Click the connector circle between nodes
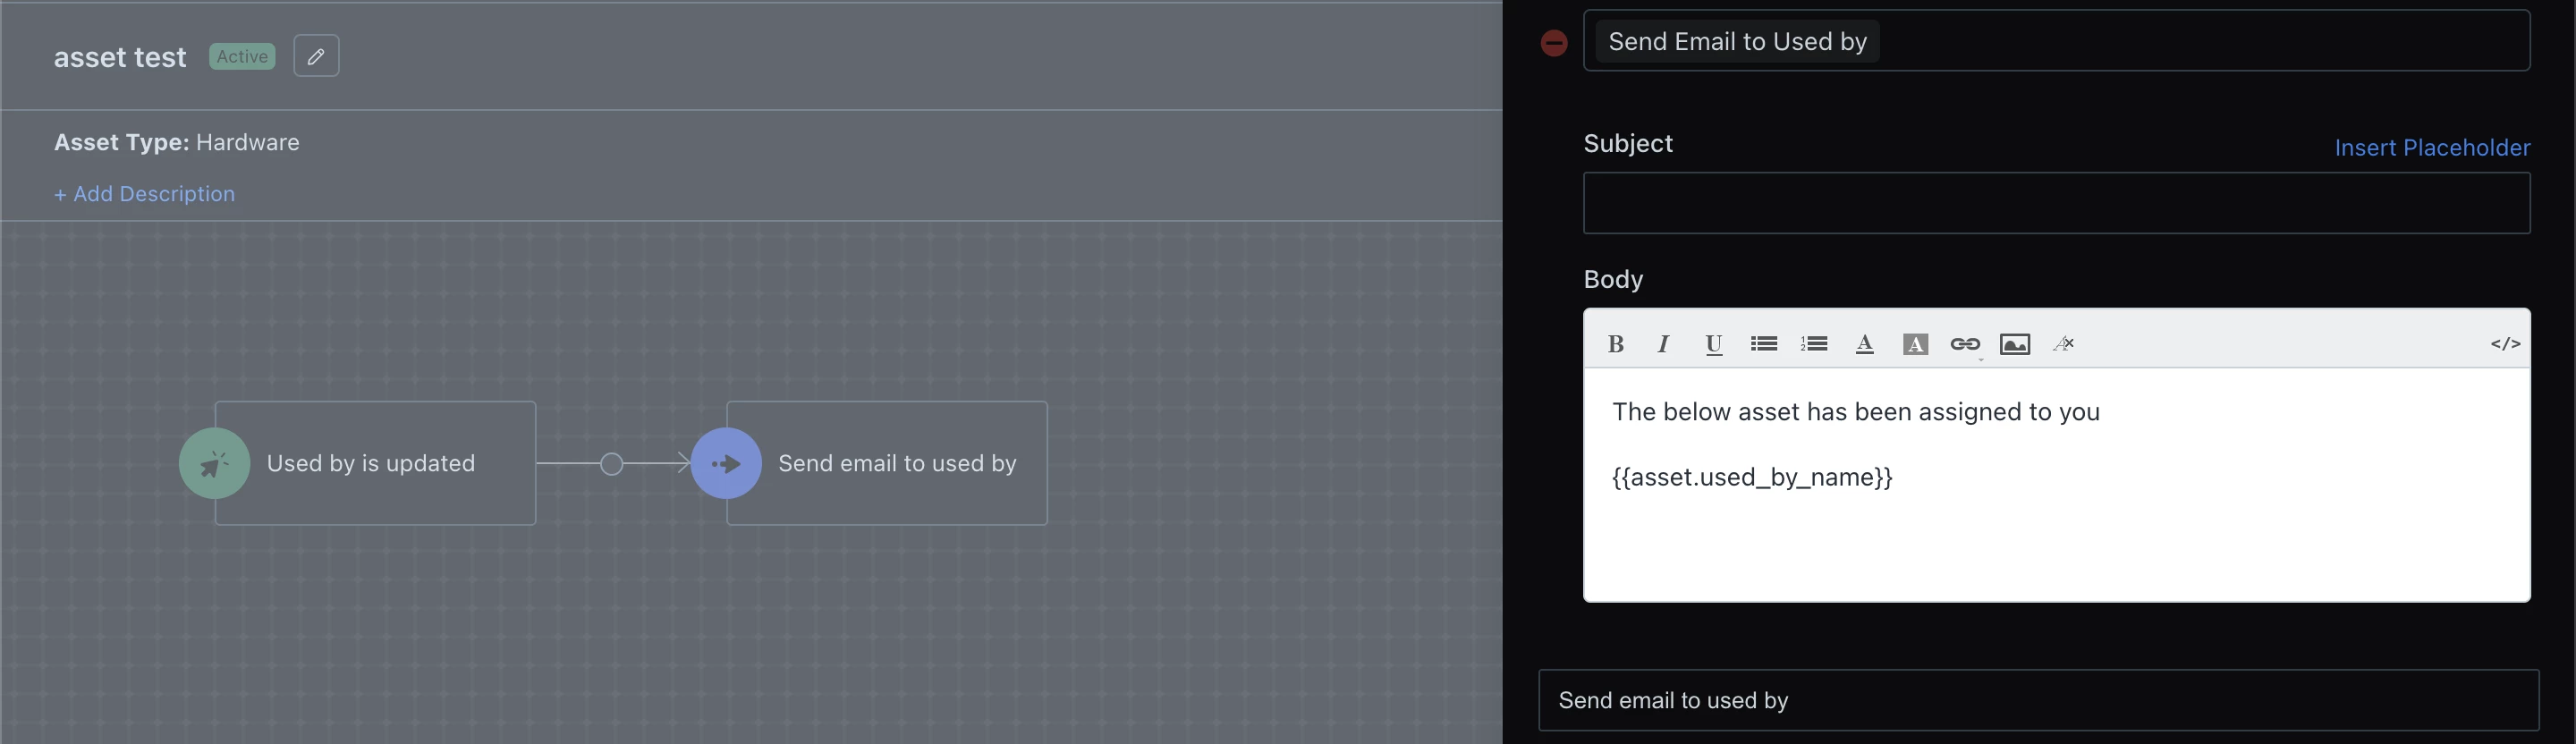 [x=611, y=464]
